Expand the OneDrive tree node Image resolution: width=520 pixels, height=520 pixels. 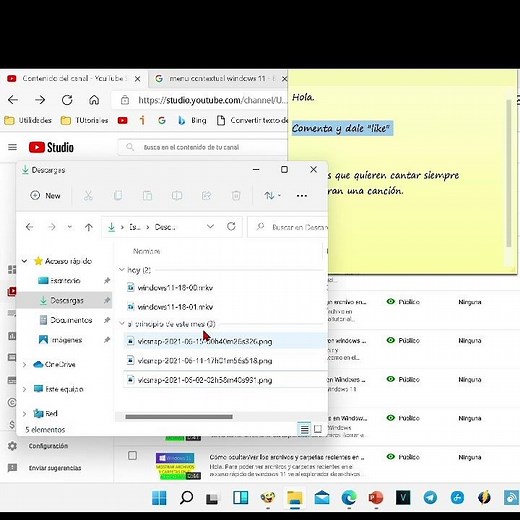tap(24, 365)
